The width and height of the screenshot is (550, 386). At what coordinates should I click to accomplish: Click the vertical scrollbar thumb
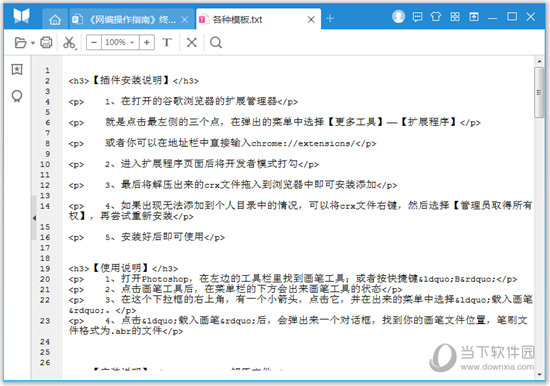click(x=539, y=93)
